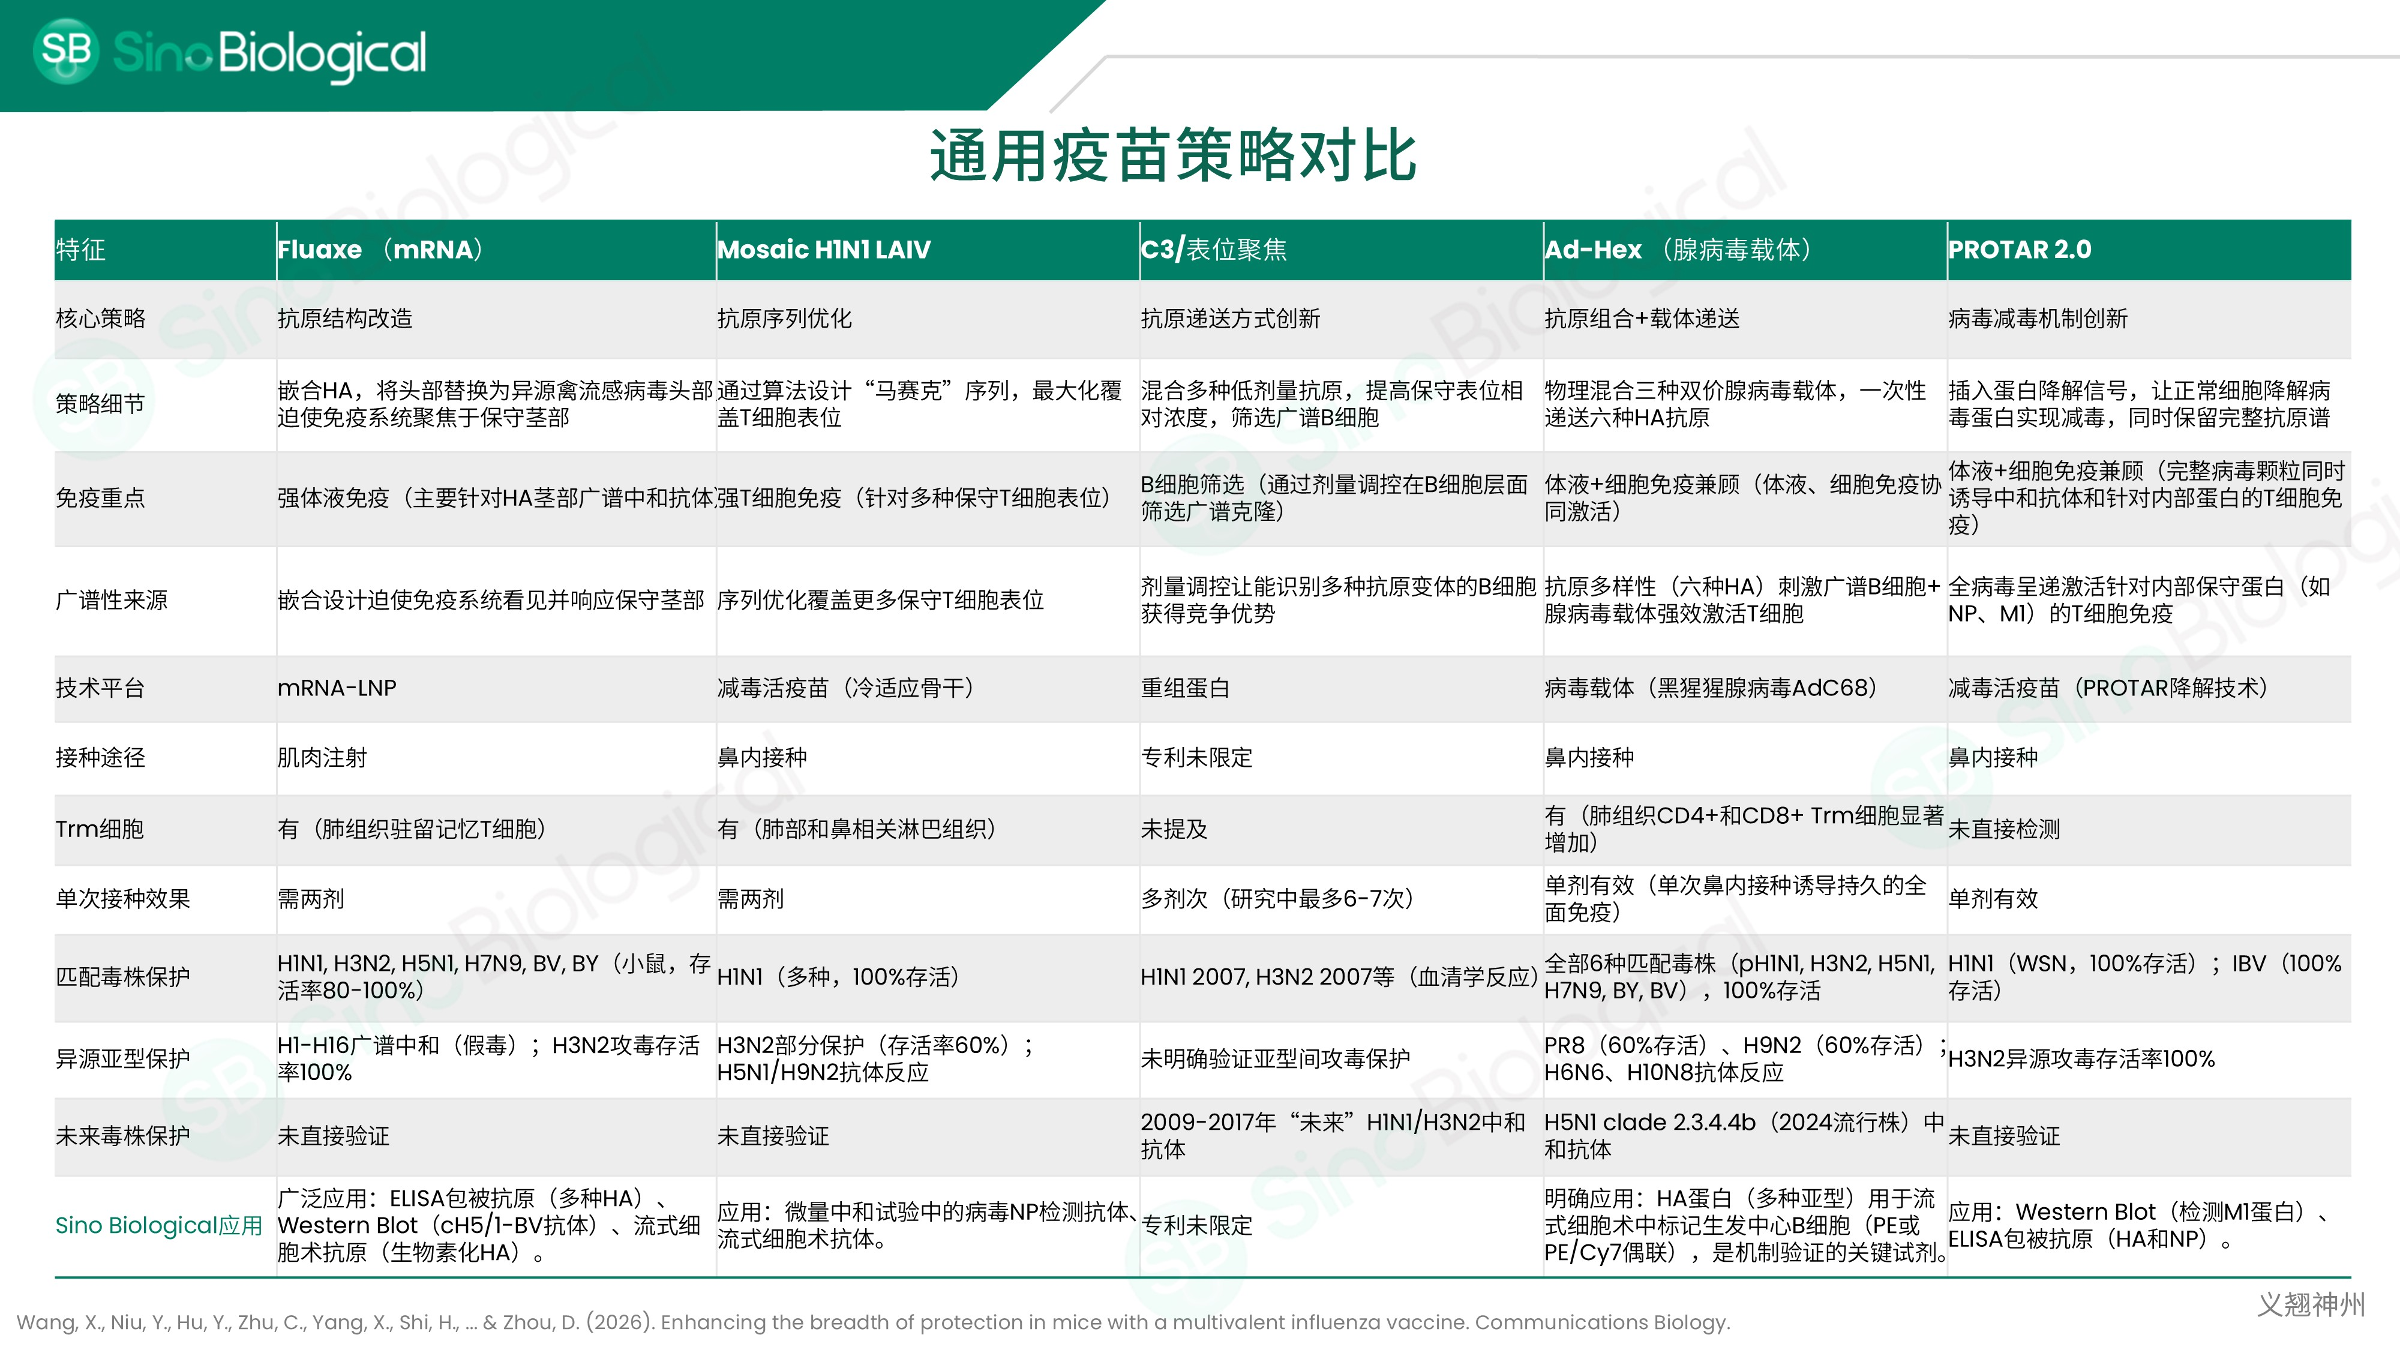Screen dimensions: 2400x1350
Task: Click the cell starting with H5N1 clade 2.3.4.4b
Action: 1745,1136
